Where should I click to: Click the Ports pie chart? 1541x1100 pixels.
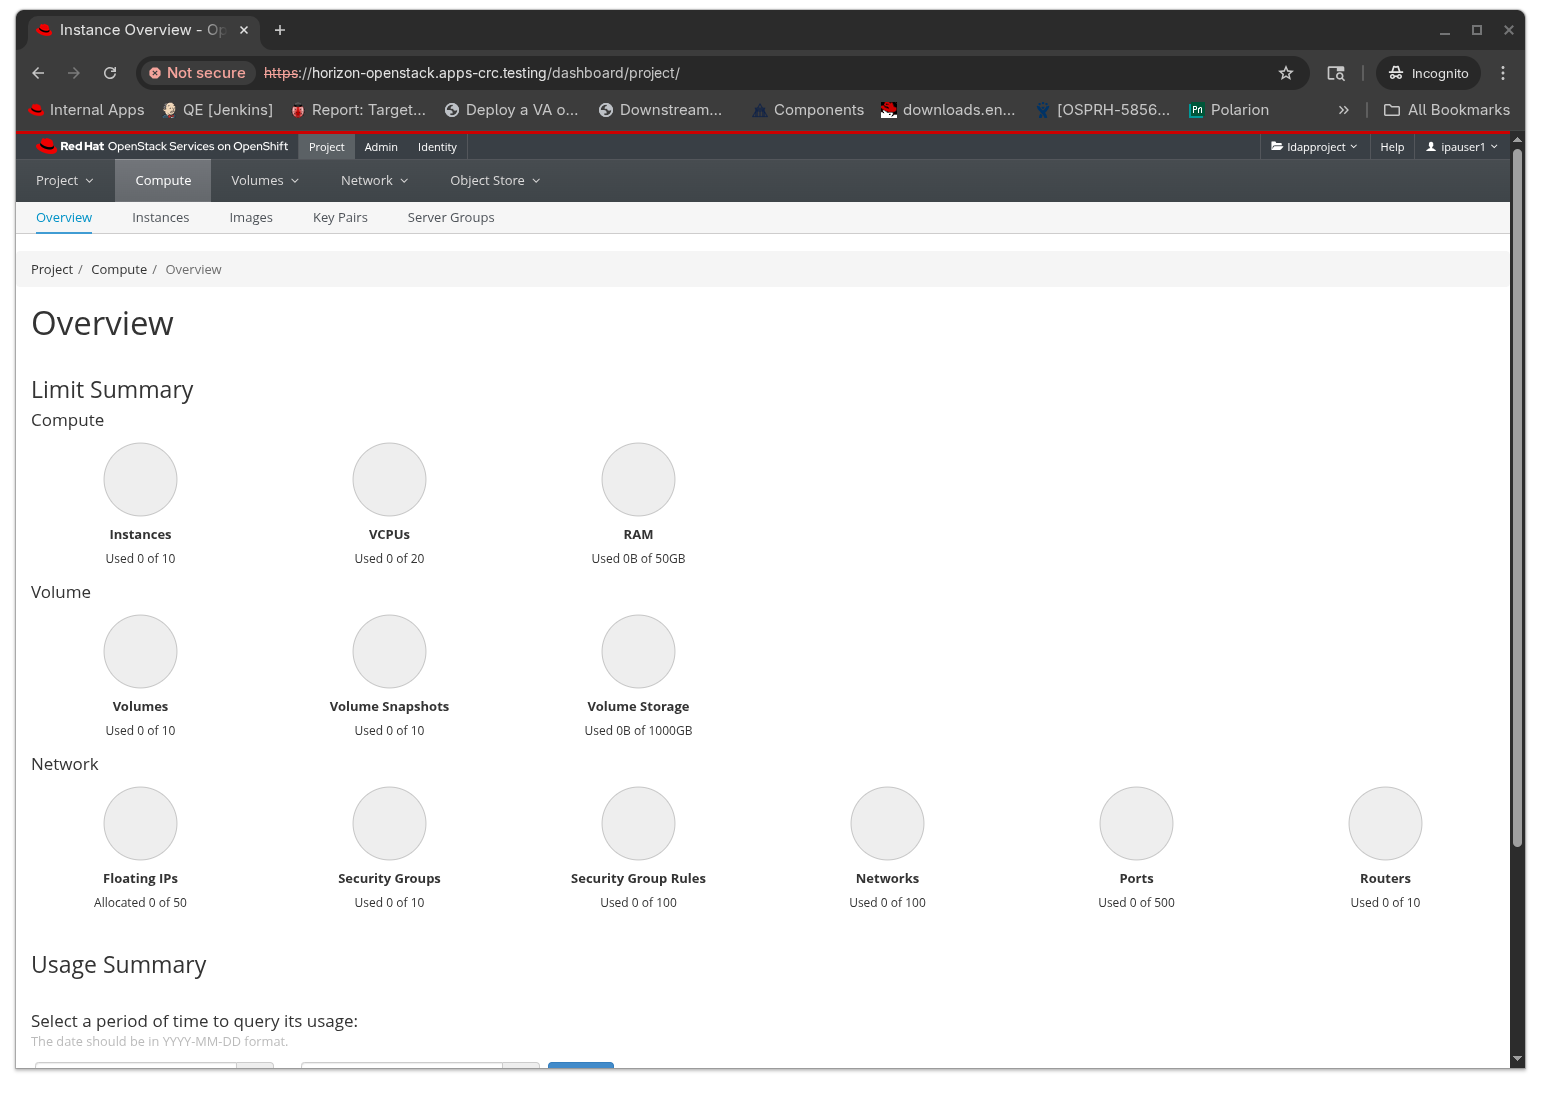coord(1136,824)
